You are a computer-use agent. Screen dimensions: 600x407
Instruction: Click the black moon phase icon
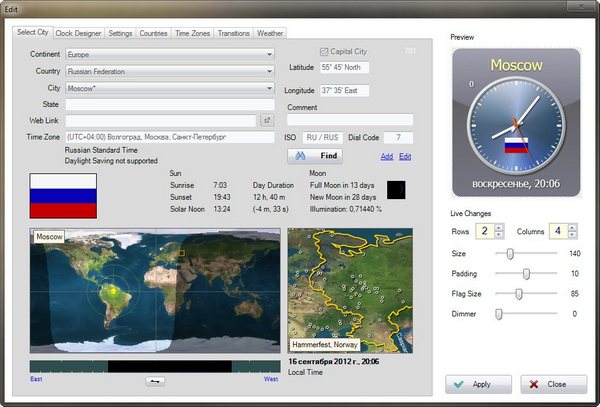pos(396,190)
